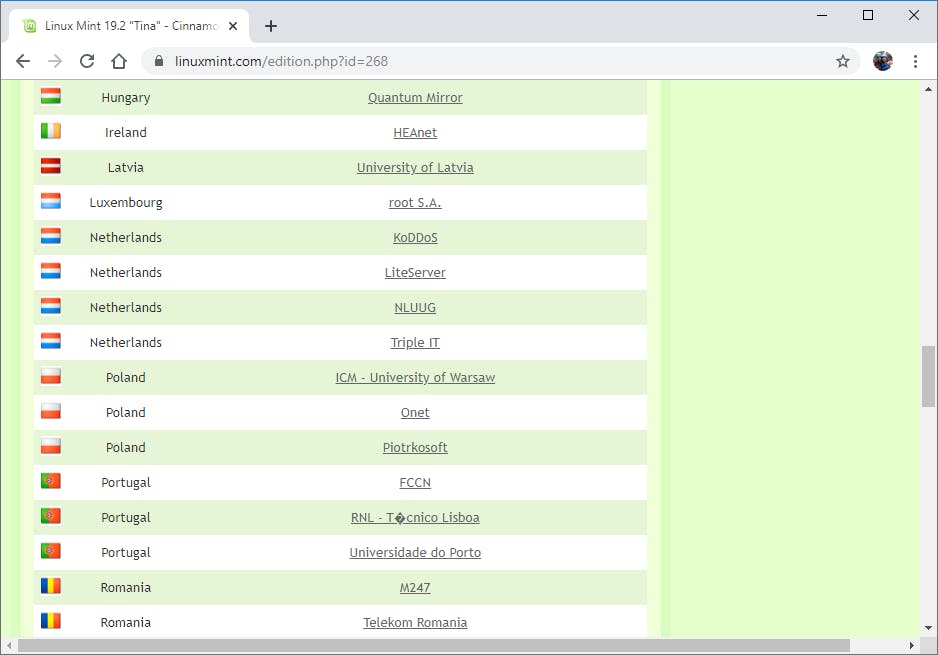Click flag in Universidade do Porto row
Image resolution: width=938 pixels, height=655 pixels.
coord(51,551)
